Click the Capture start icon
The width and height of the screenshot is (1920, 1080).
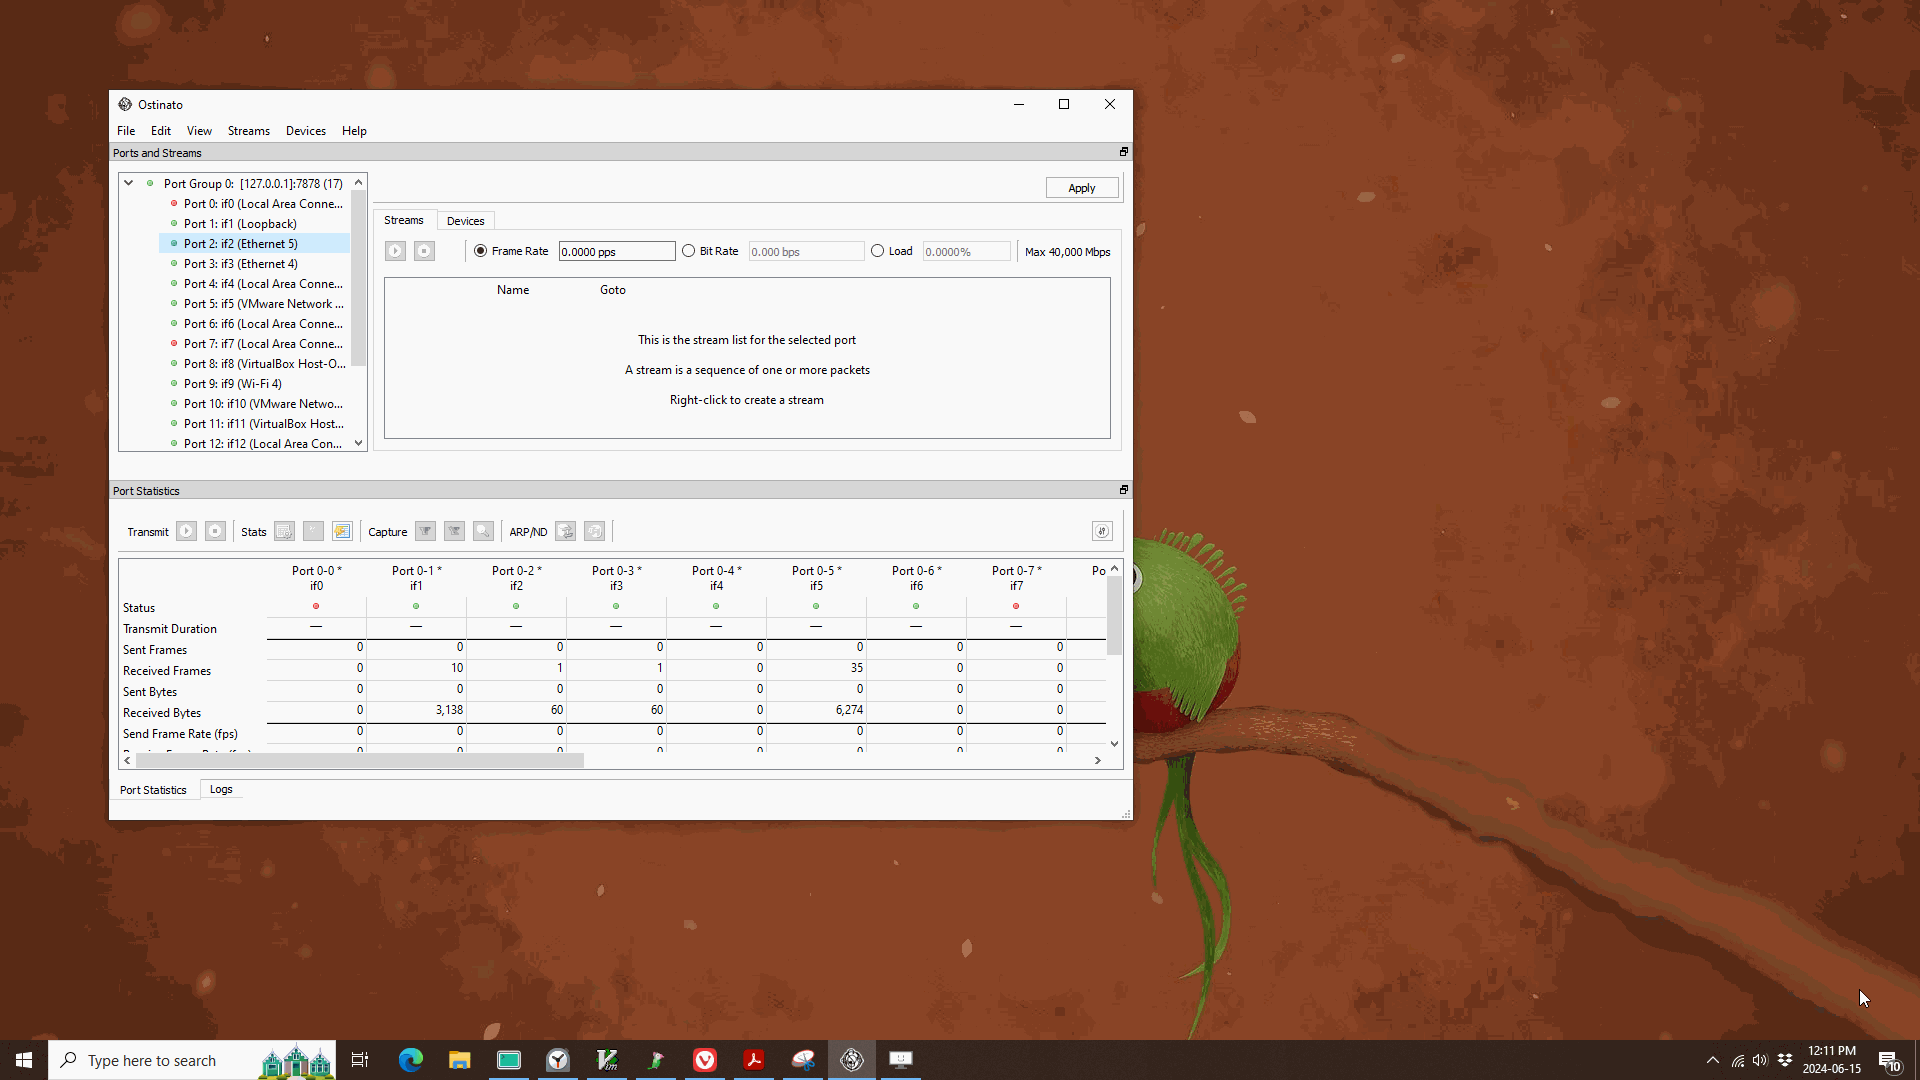(423, 530)
